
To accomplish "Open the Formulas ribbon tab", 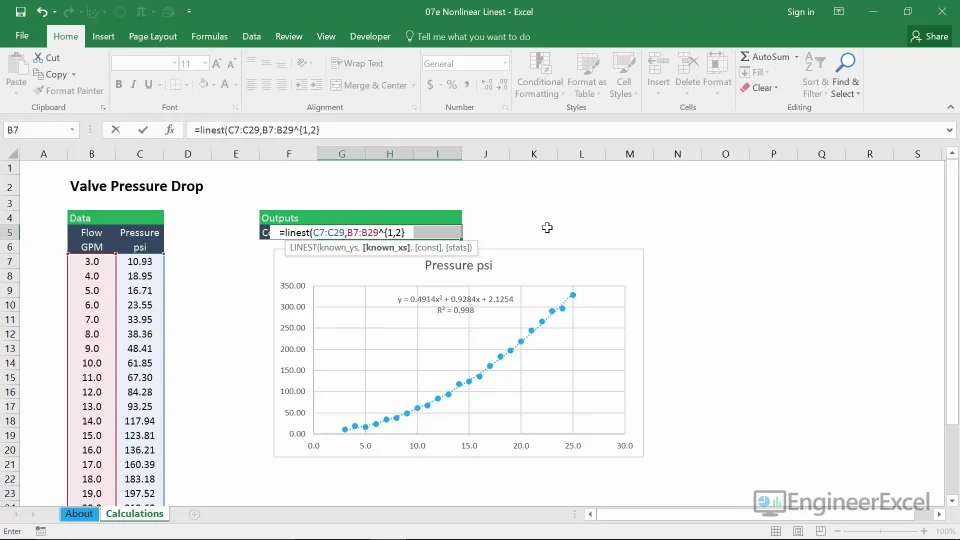I will point(209,36).
